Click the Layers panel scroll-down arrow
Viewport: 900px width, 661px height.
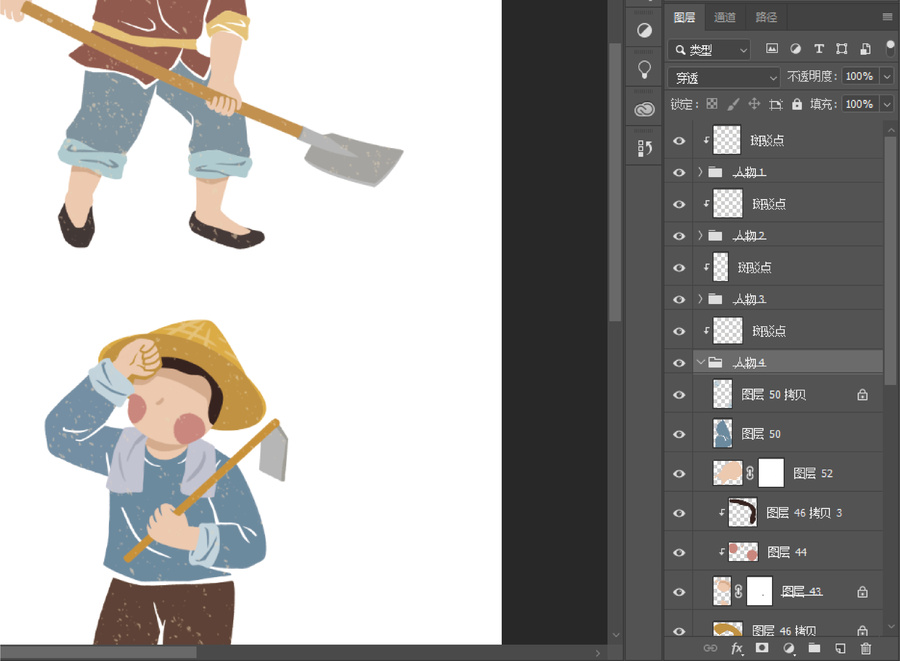click(891, 627)
